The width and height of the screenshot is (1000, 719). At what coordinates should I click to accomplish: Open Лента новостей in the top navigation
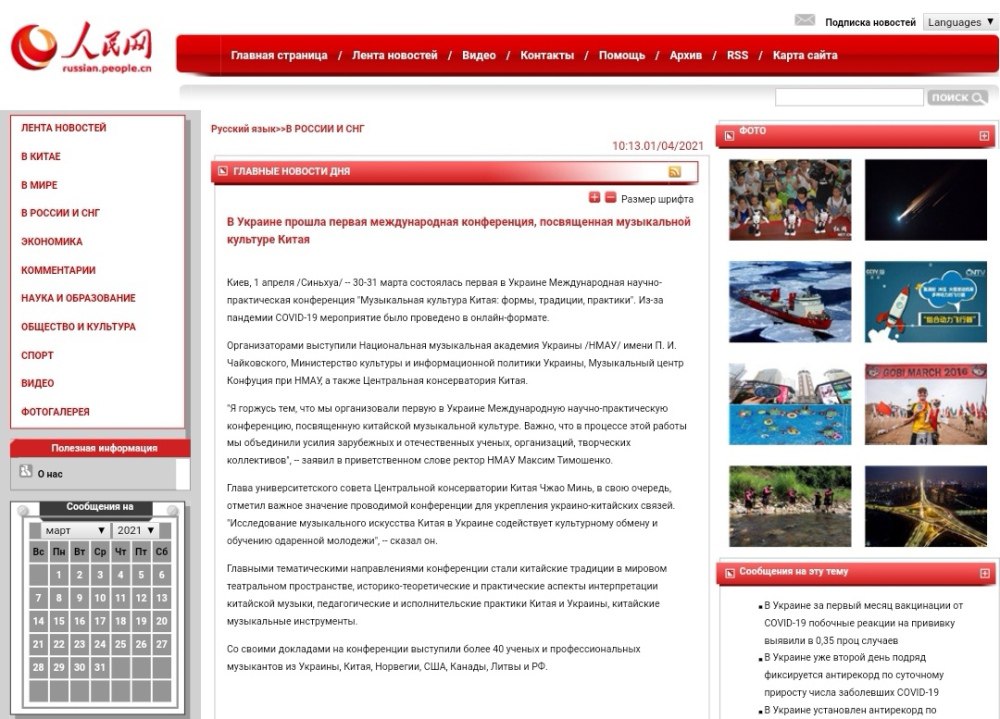click(394, 55)
